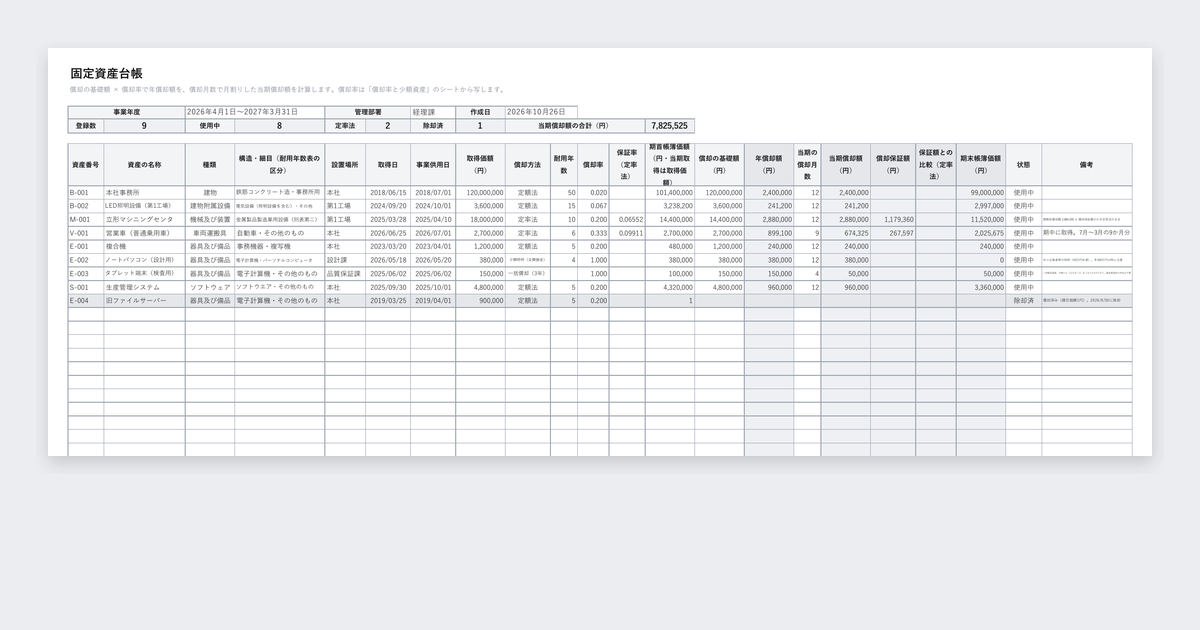Click the 設計課 location cell
The width and height of the screenshot is (1200, 630).
pyautogui.click(x=345, y=260)
